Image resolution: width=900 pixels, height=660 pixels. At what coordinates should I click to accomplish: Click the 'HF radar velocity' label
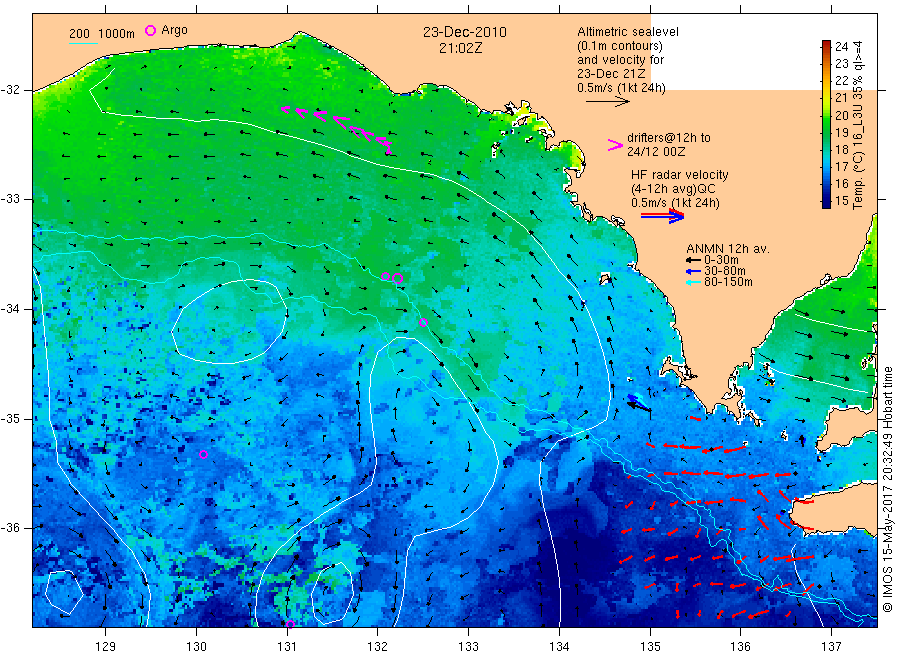680,174
